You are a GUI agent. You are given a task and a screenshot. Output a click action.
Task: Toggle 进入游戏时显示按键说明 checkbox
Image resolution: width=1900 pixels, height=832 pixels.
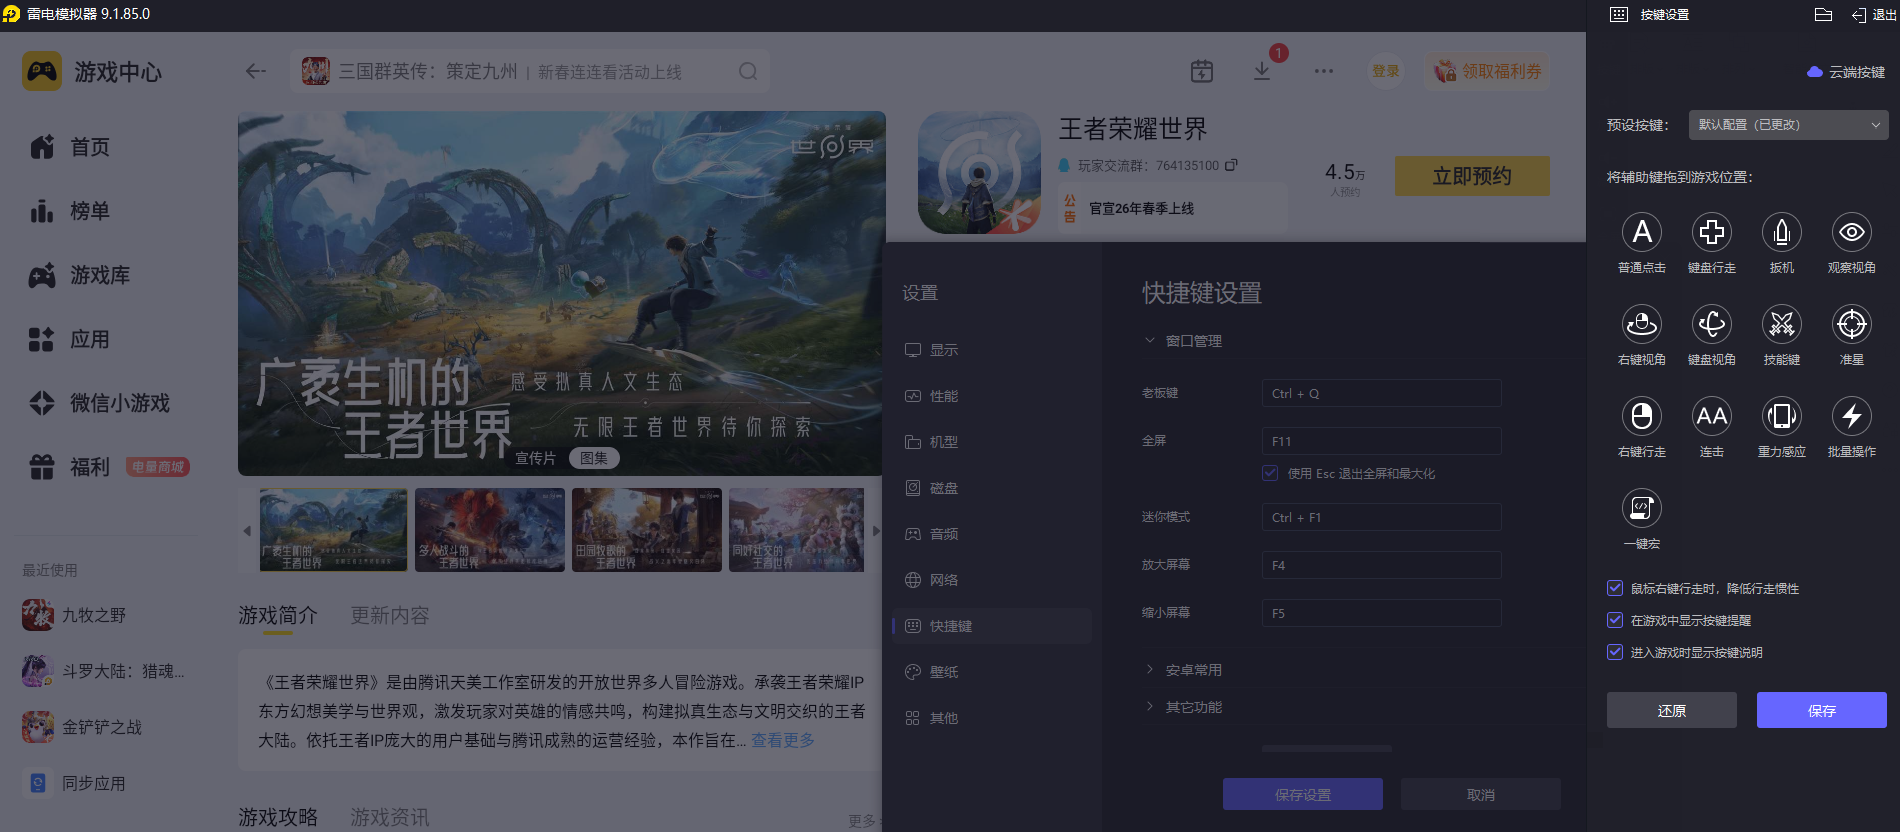coord(1615,652)
